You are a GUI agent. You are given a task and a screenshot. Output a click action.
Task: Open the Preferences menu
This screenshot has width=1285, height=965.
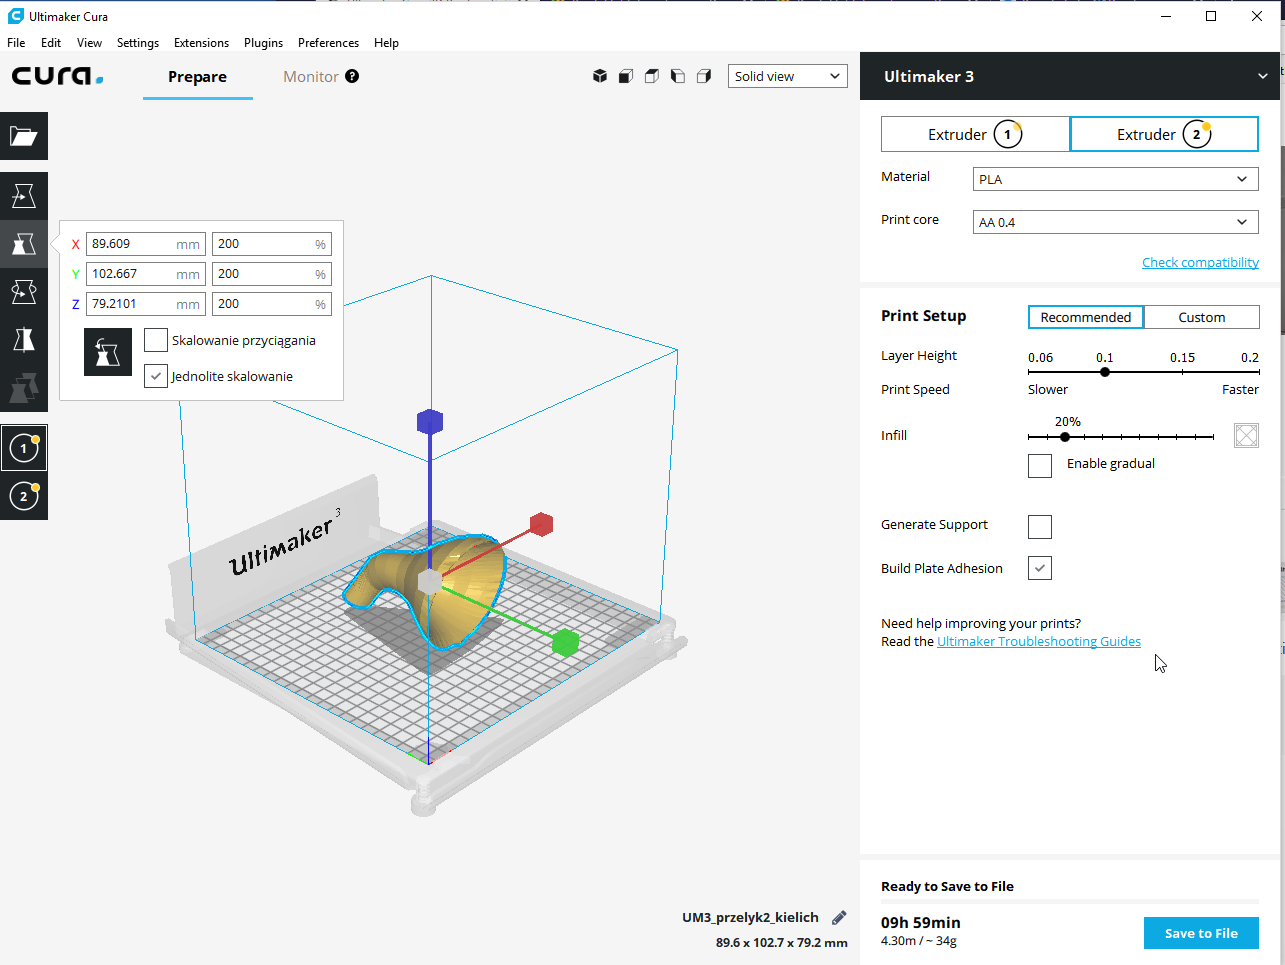click(x=328, y=43)
